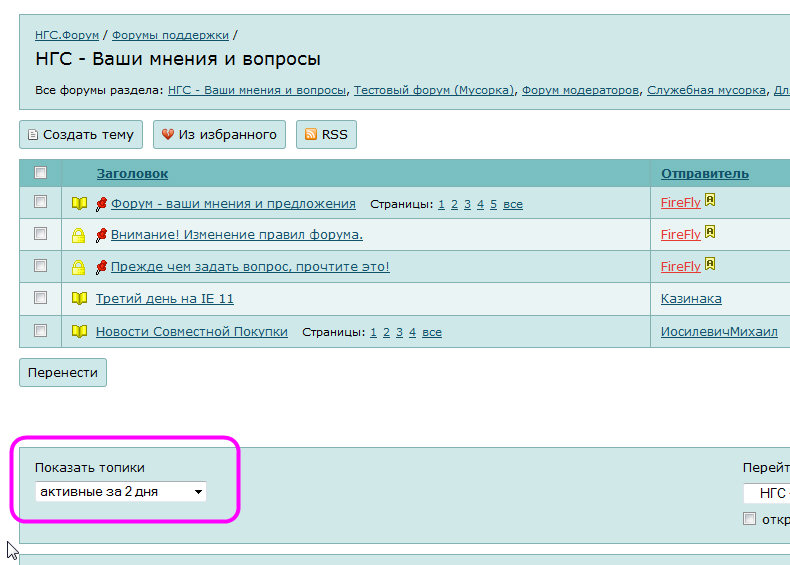Check the box for 'Форум - ваши мнения и предложения'

[40, 202]
